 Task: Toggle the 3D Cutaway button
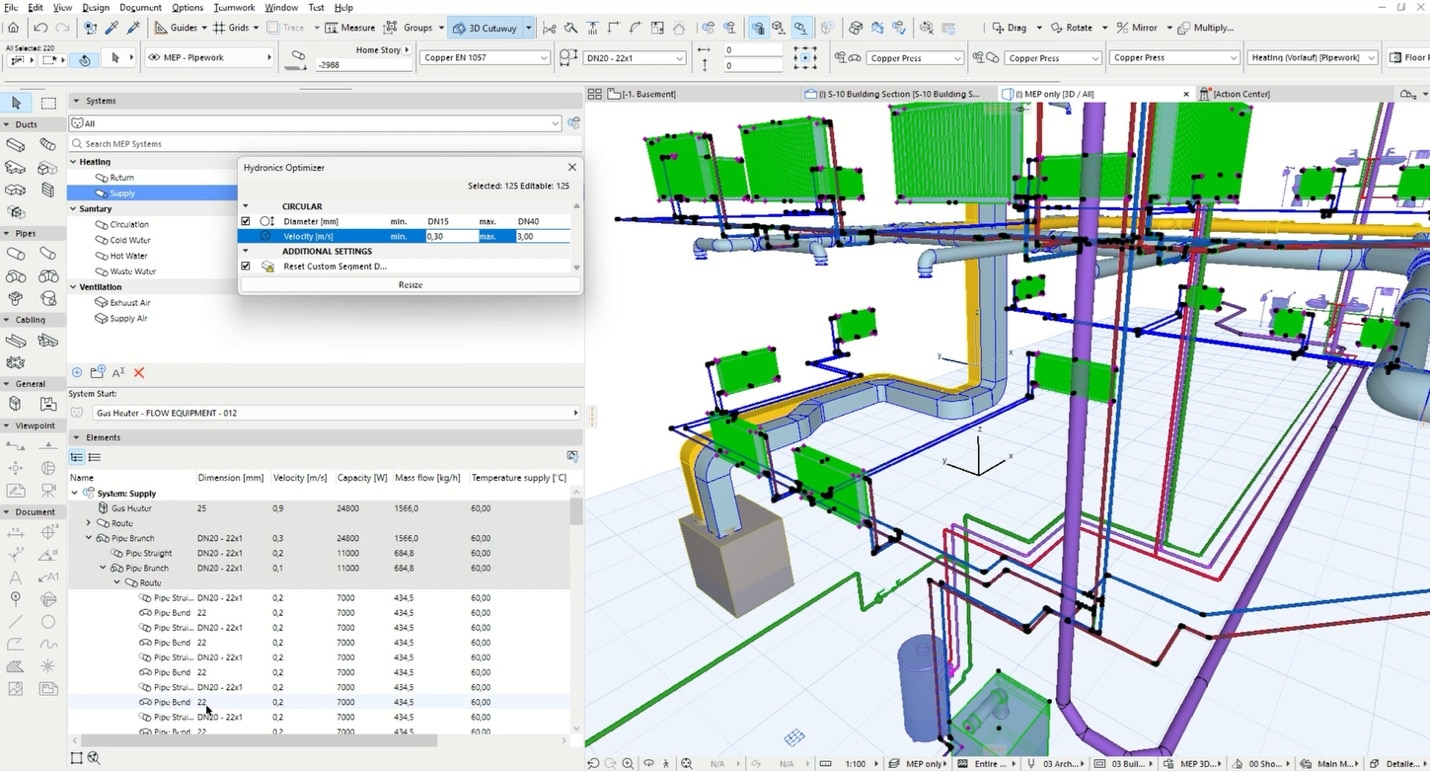pos(484,28)
